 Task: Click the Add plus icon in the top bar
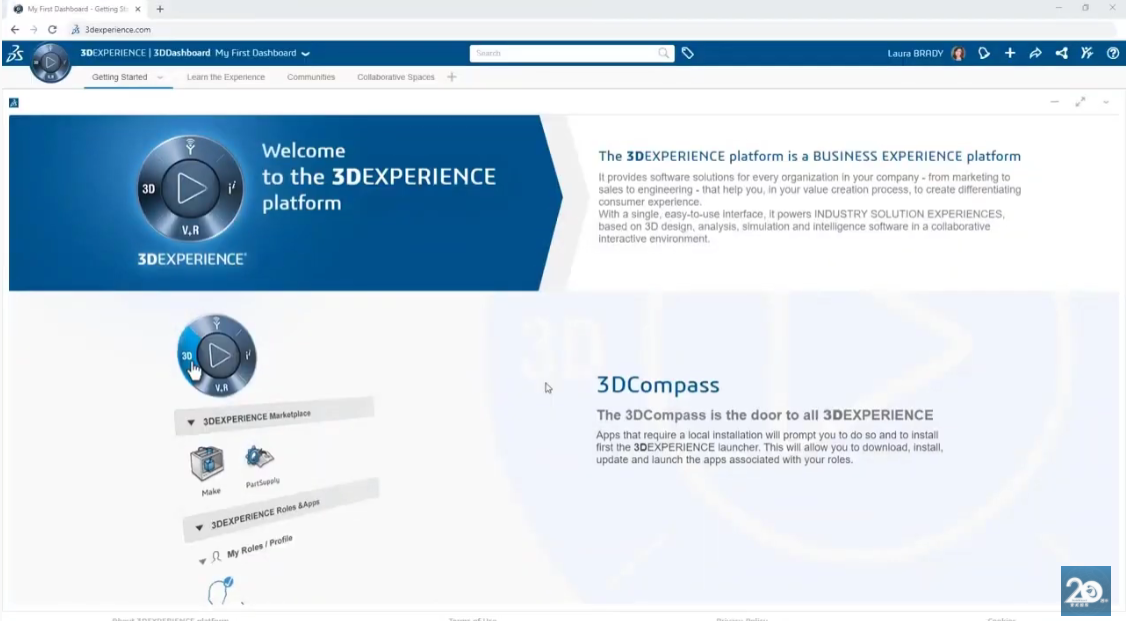1010,53
